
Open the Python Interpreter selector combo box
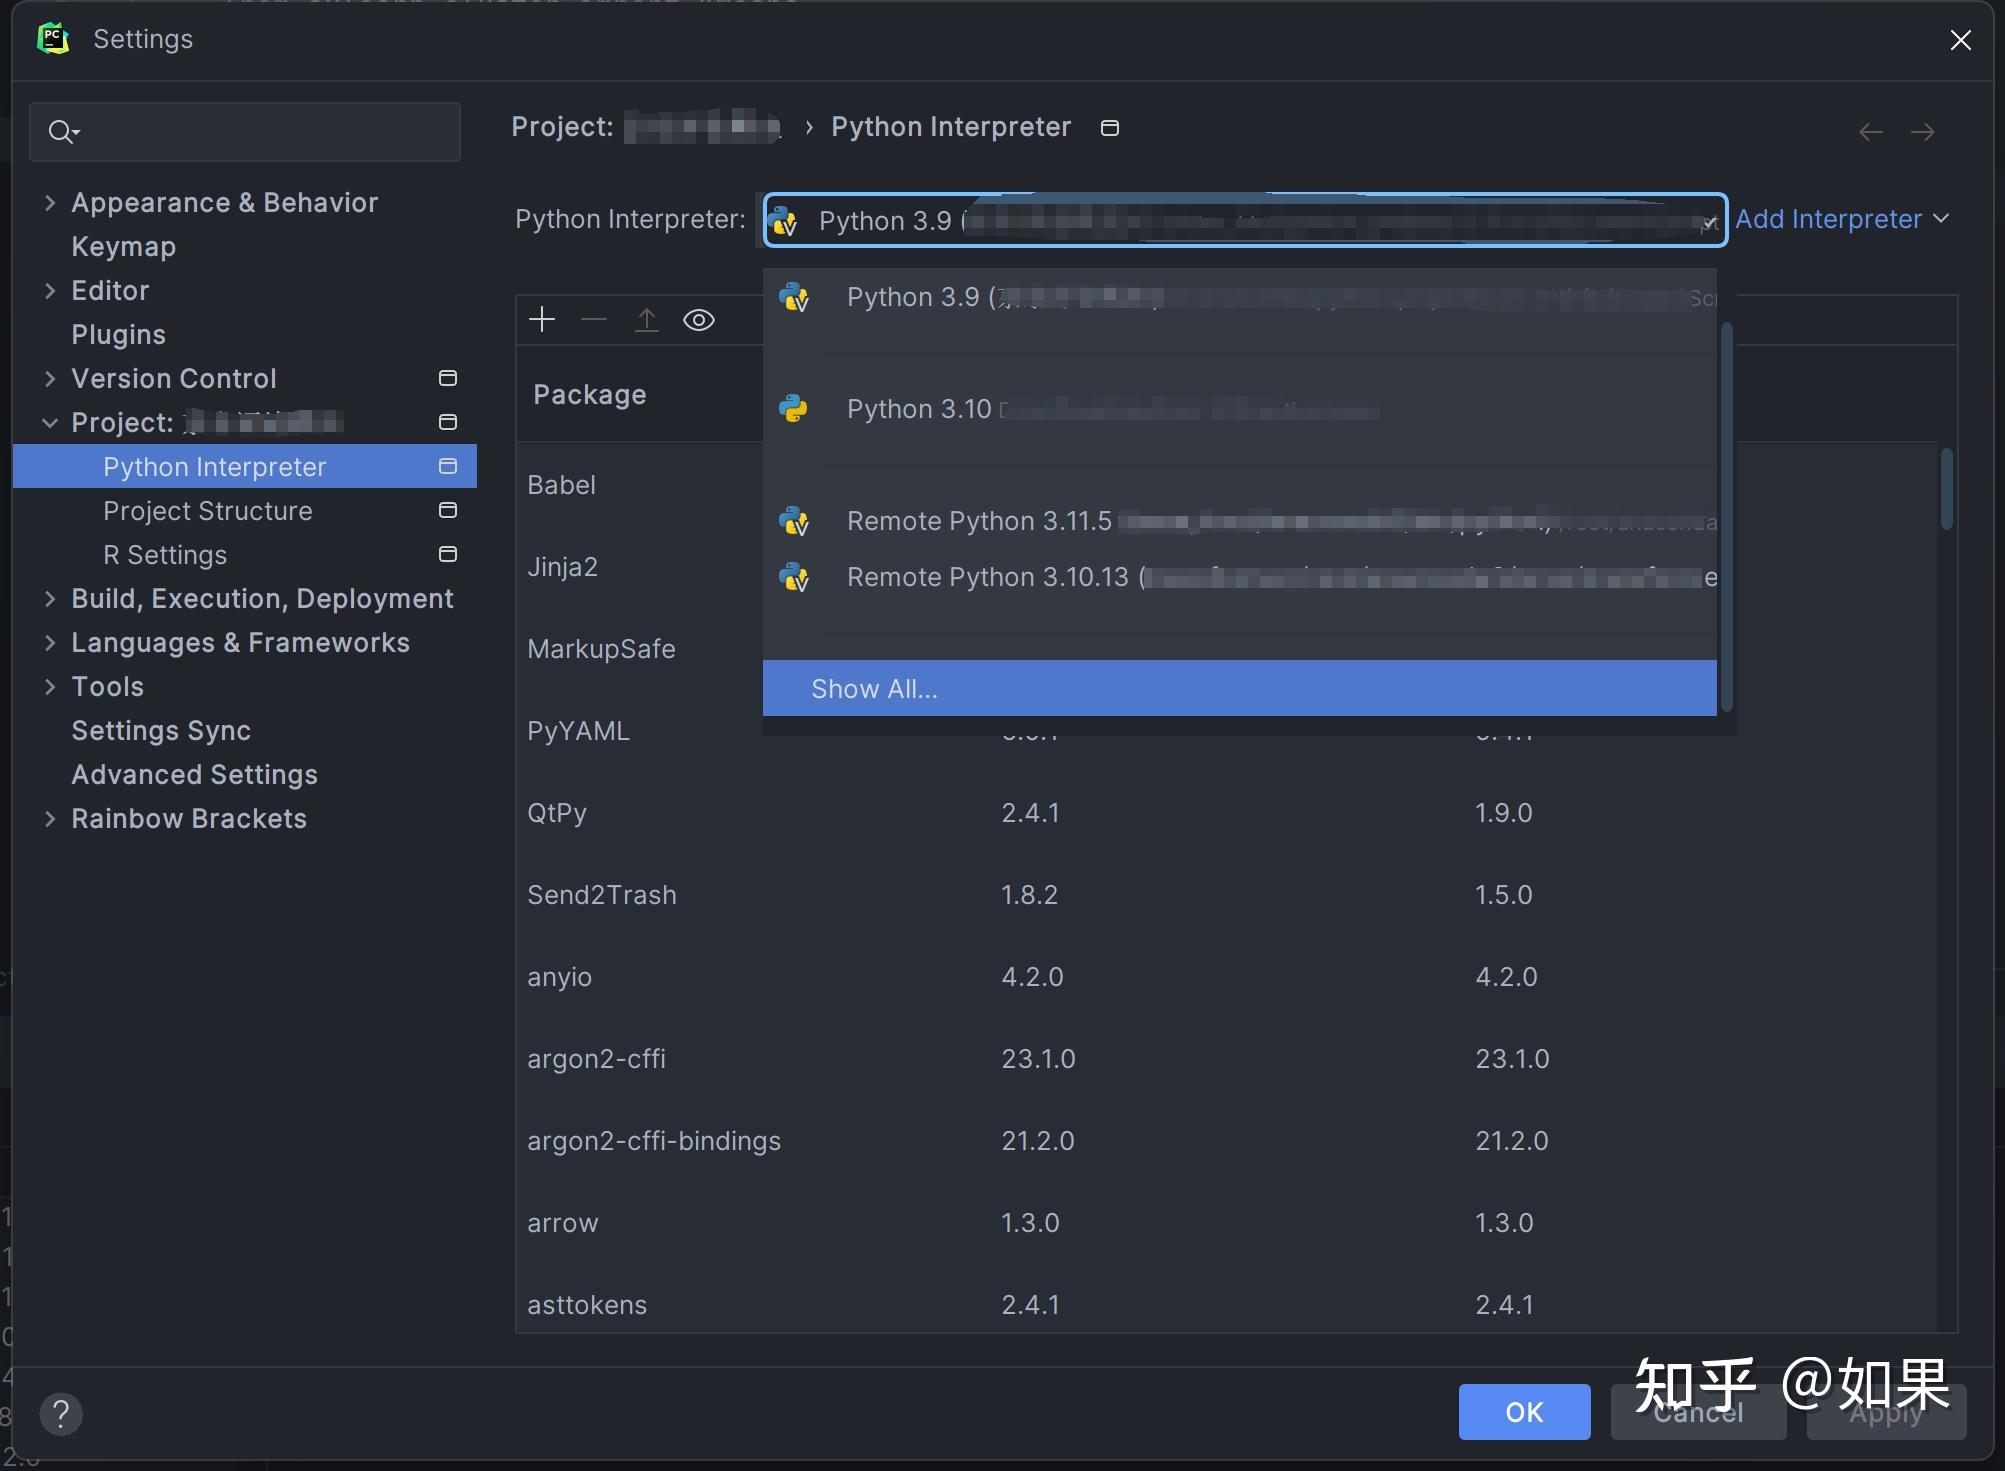click(1243, 220)
